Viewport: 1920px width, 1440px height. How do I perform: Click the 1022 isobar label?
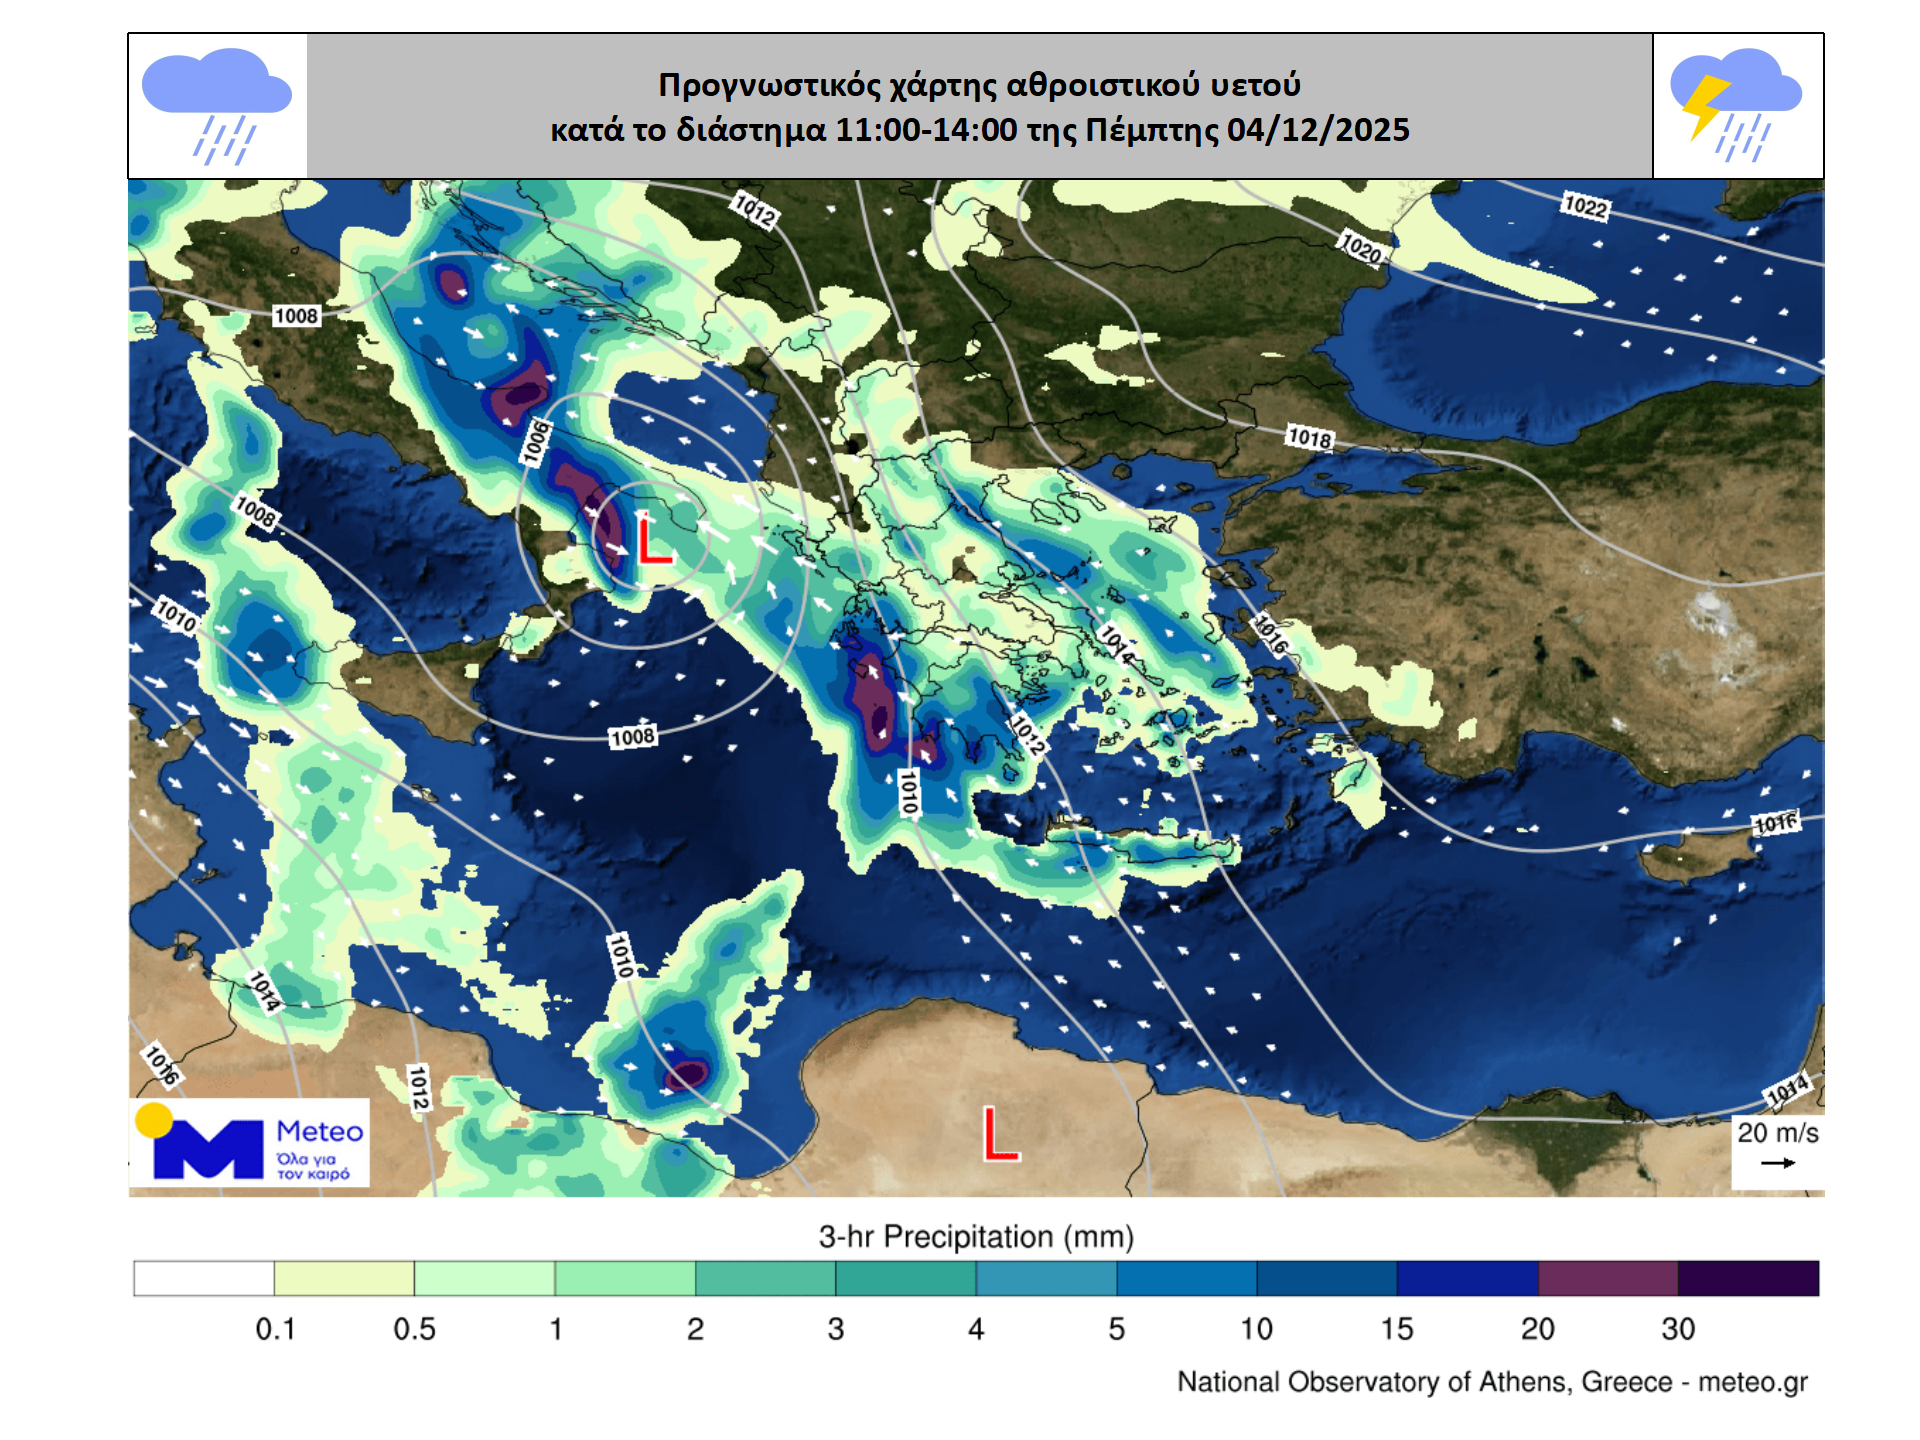tap(1585, 207)
